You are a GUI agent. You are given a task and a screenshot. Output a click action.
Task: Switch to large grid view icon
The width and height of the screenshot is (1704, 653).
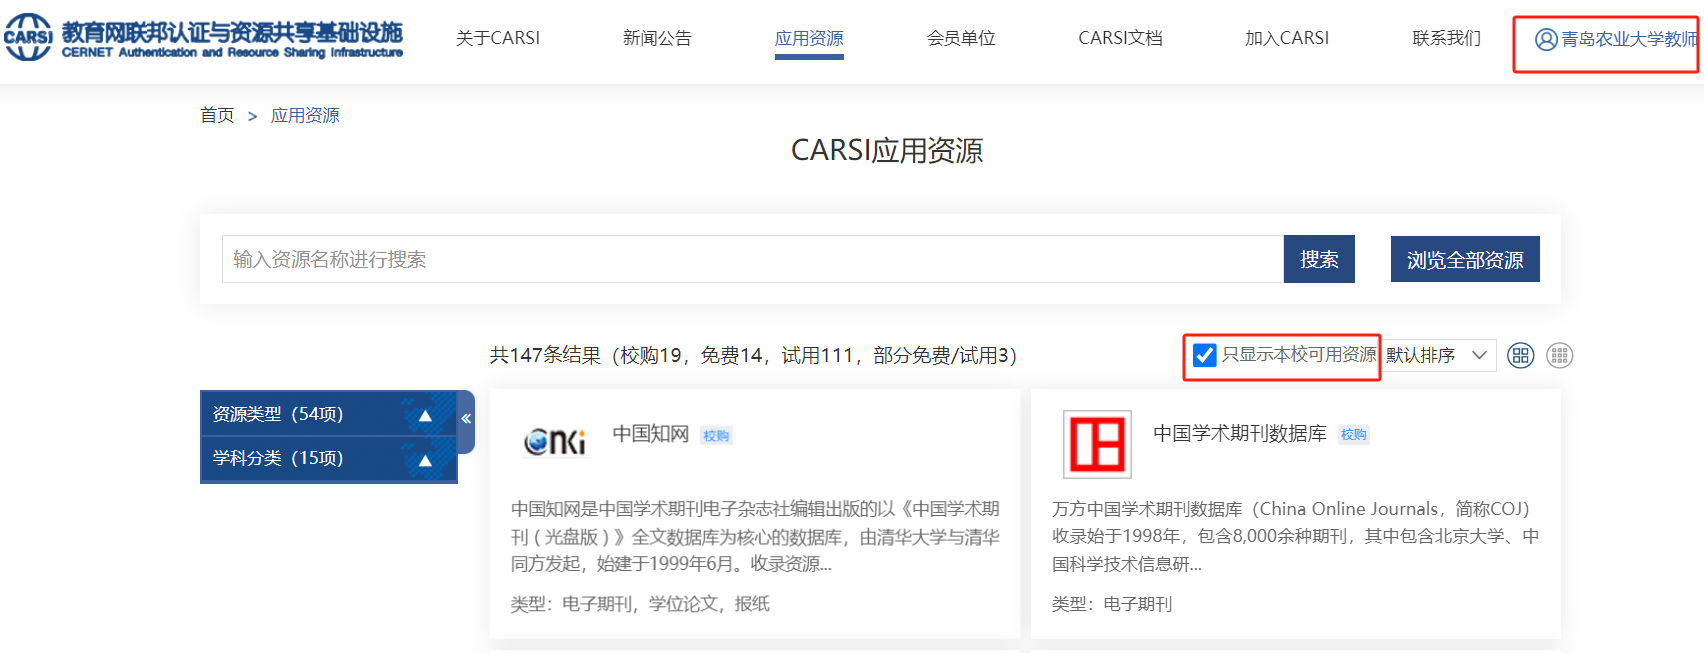[1520, 355]
